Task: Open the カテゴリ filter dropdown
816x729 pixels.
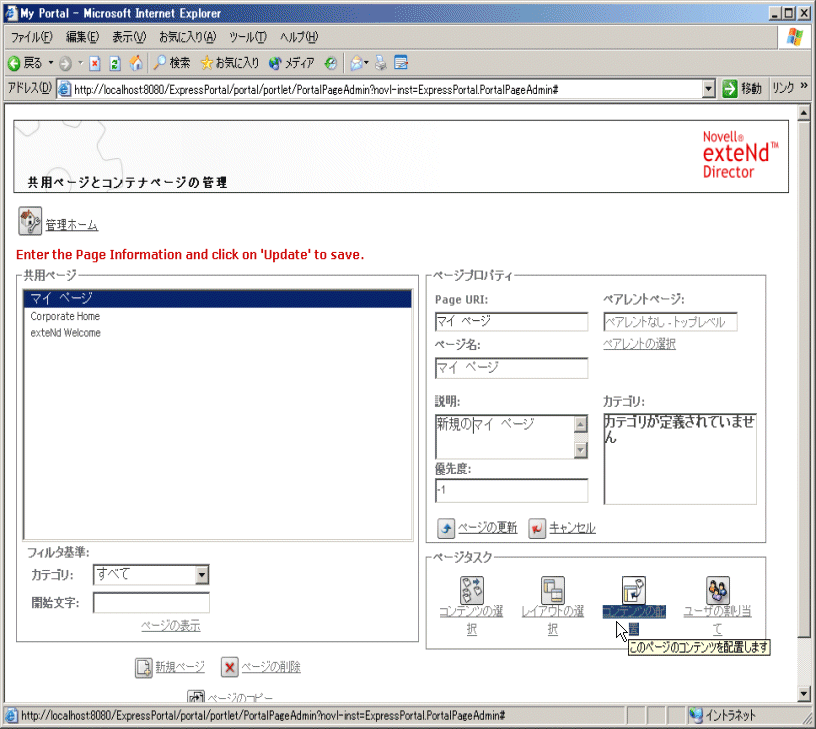Action: point(201,575)
